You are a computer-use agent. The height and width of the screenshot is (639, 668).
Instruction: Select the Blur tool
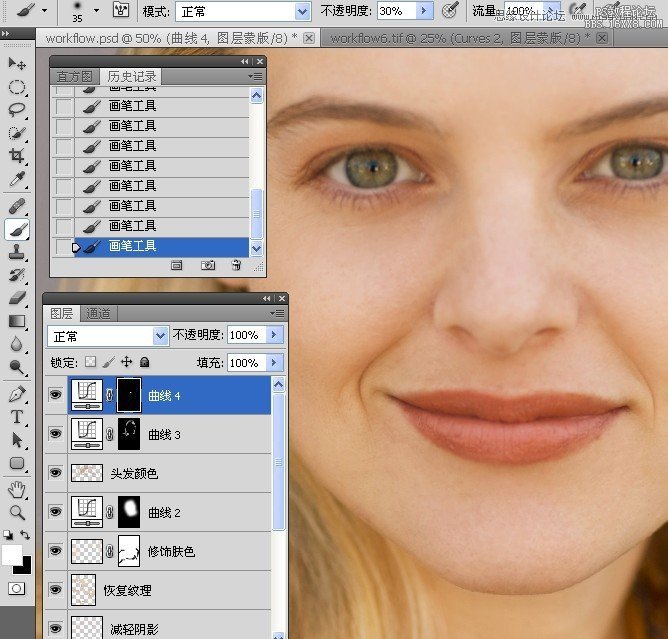[x=17, y=344]
